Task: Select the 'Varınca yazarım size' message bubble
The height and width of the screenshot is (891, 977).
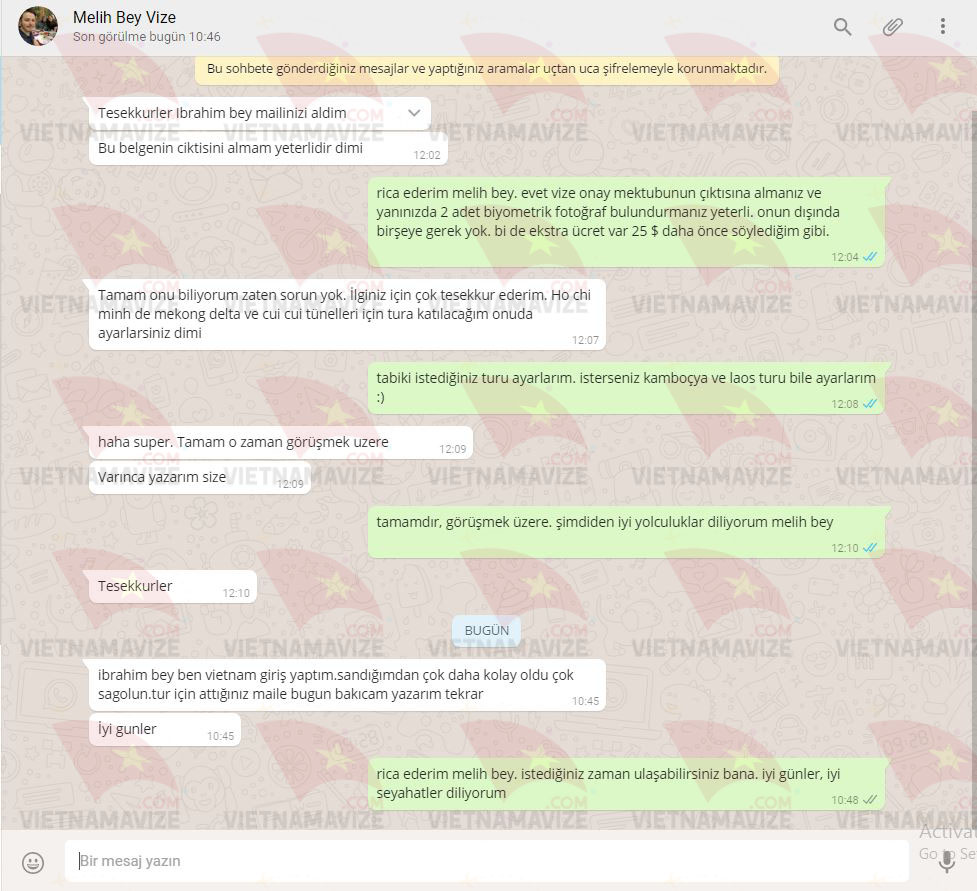Action: (x=200, y=477)
